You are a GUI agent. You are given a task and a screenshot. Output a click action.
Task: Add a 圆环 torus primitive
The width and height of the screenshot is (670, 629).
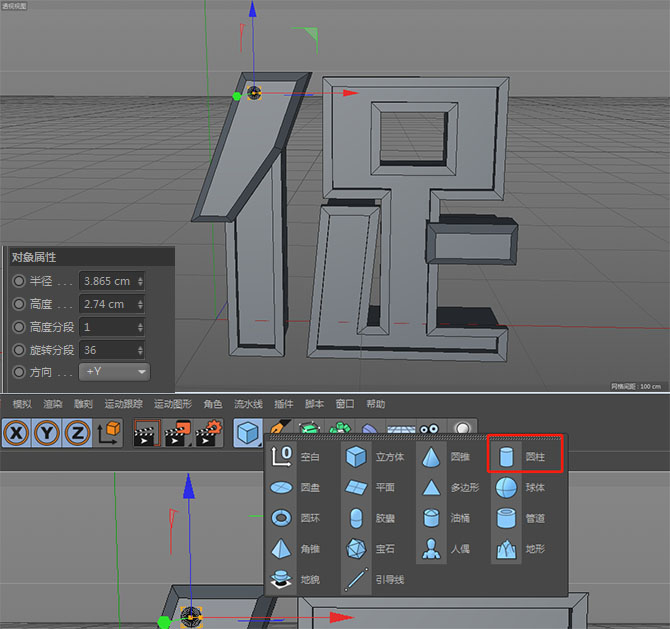(x=296, y=518)
